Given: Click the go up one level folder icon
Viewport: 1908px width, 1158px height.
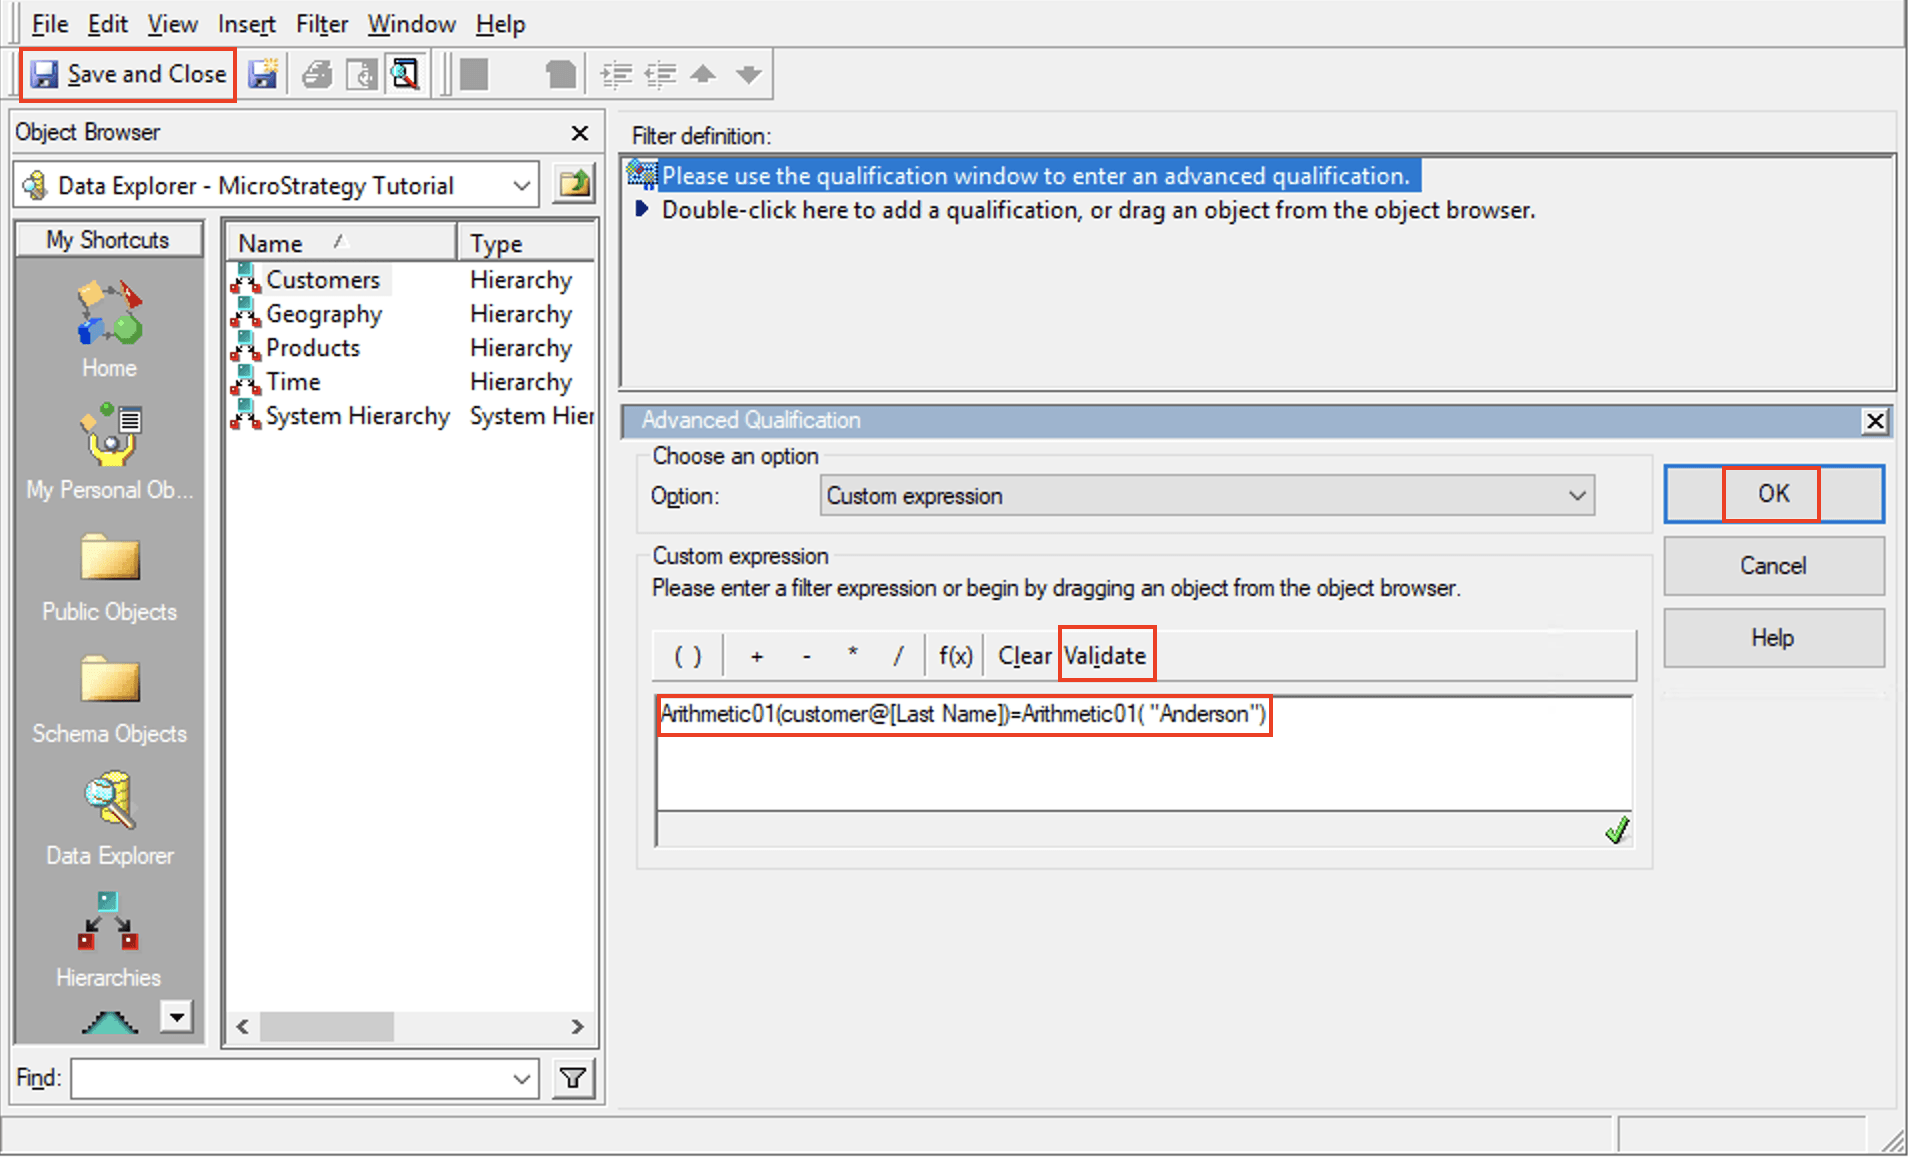Looking at the screenshot, I should (575, 185).
